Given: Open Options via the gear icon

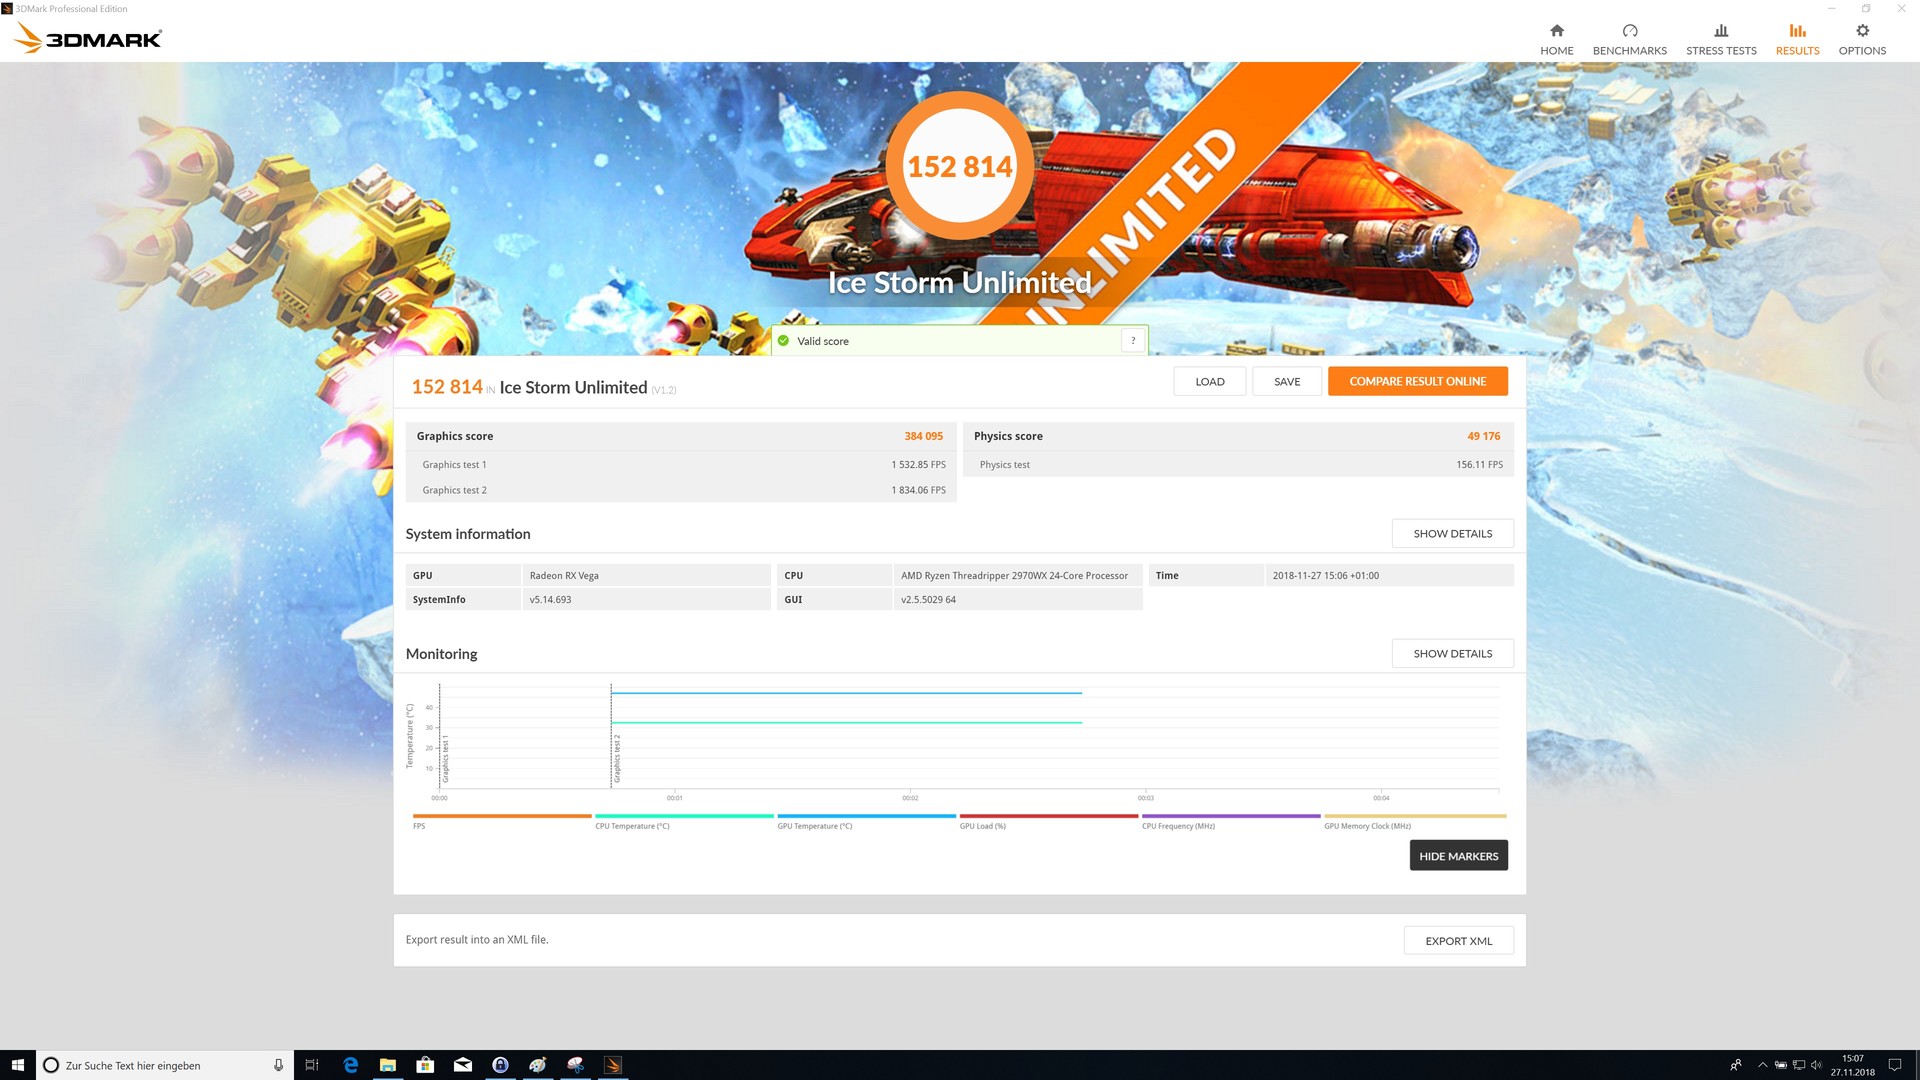Looking at the screenshot, I should pyautogui.click(x=1861, y=31).
